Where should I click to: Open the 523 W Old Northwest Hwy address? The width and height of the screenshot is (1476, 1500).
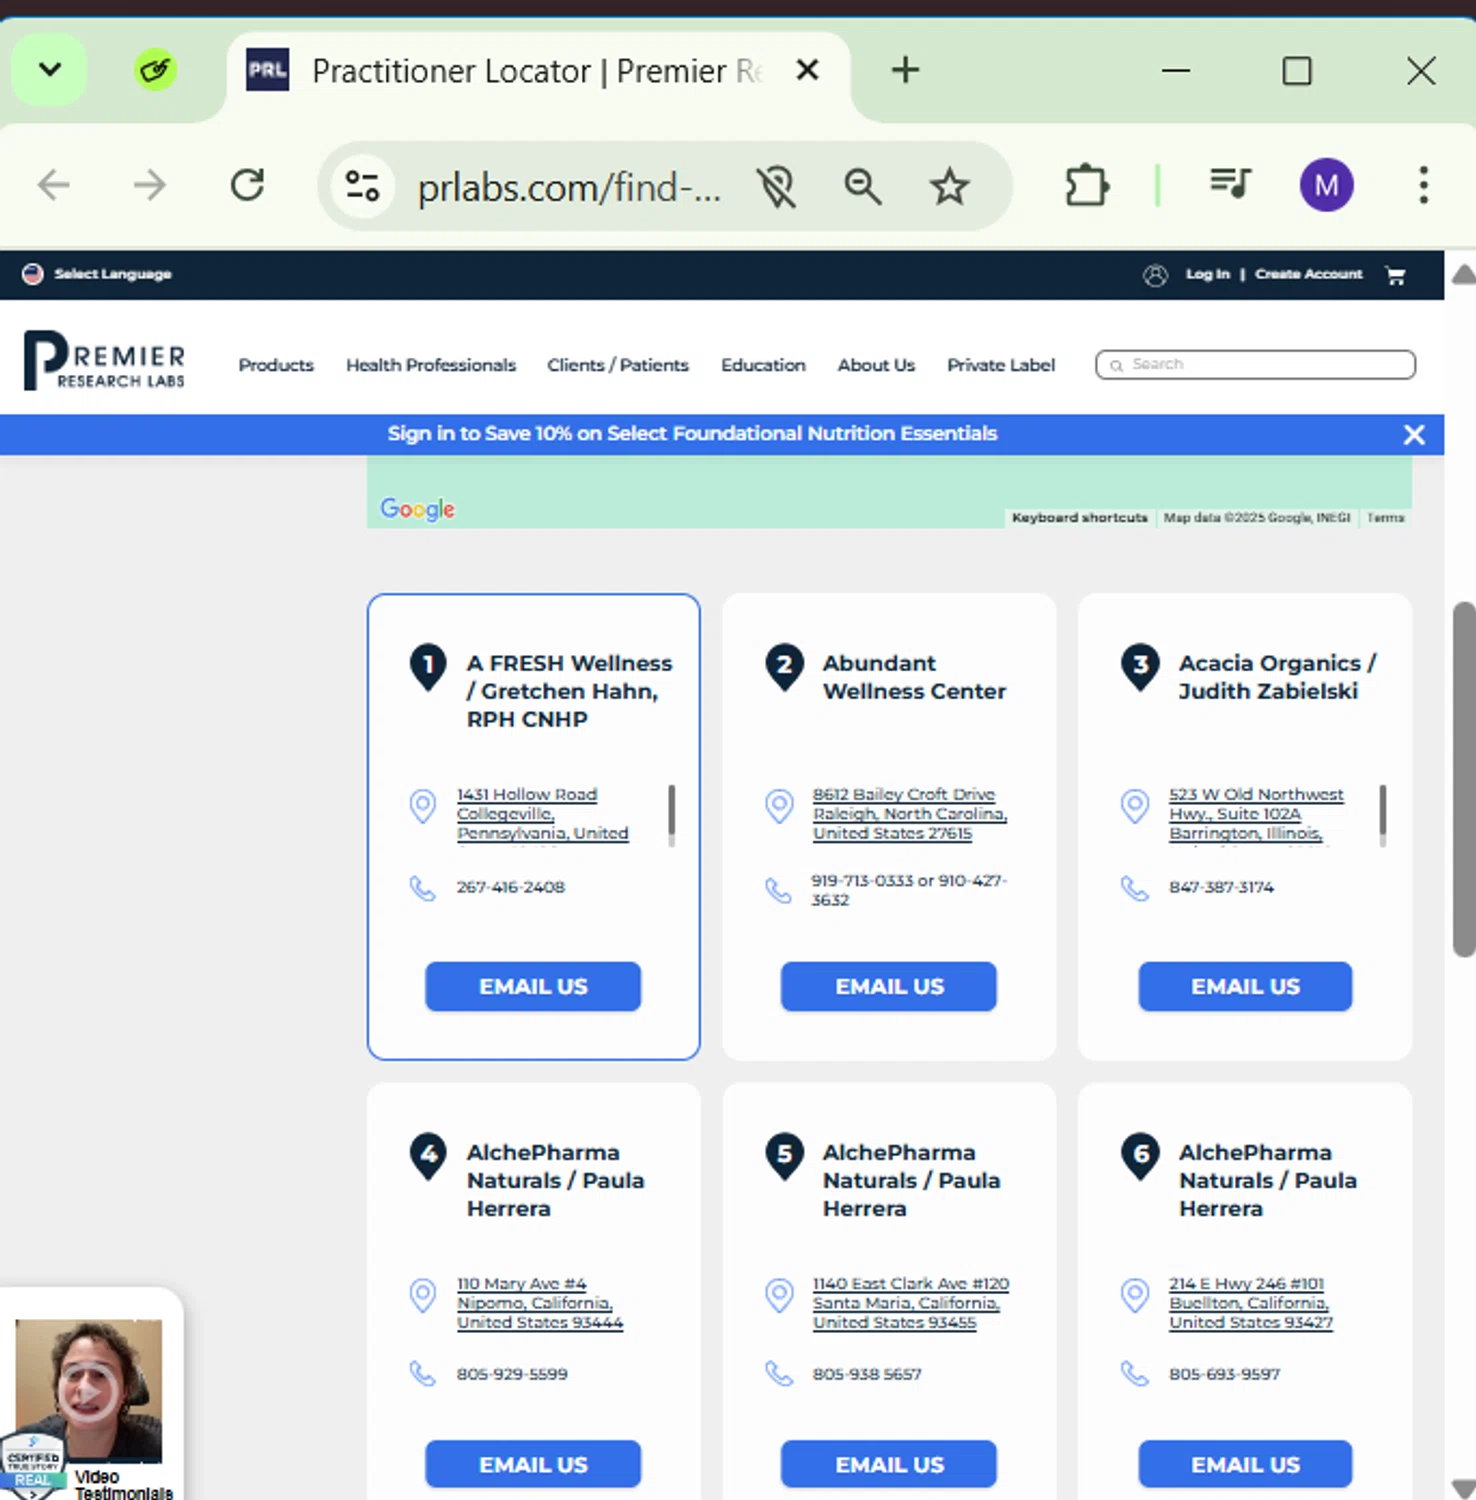[x=1257, y=815]
